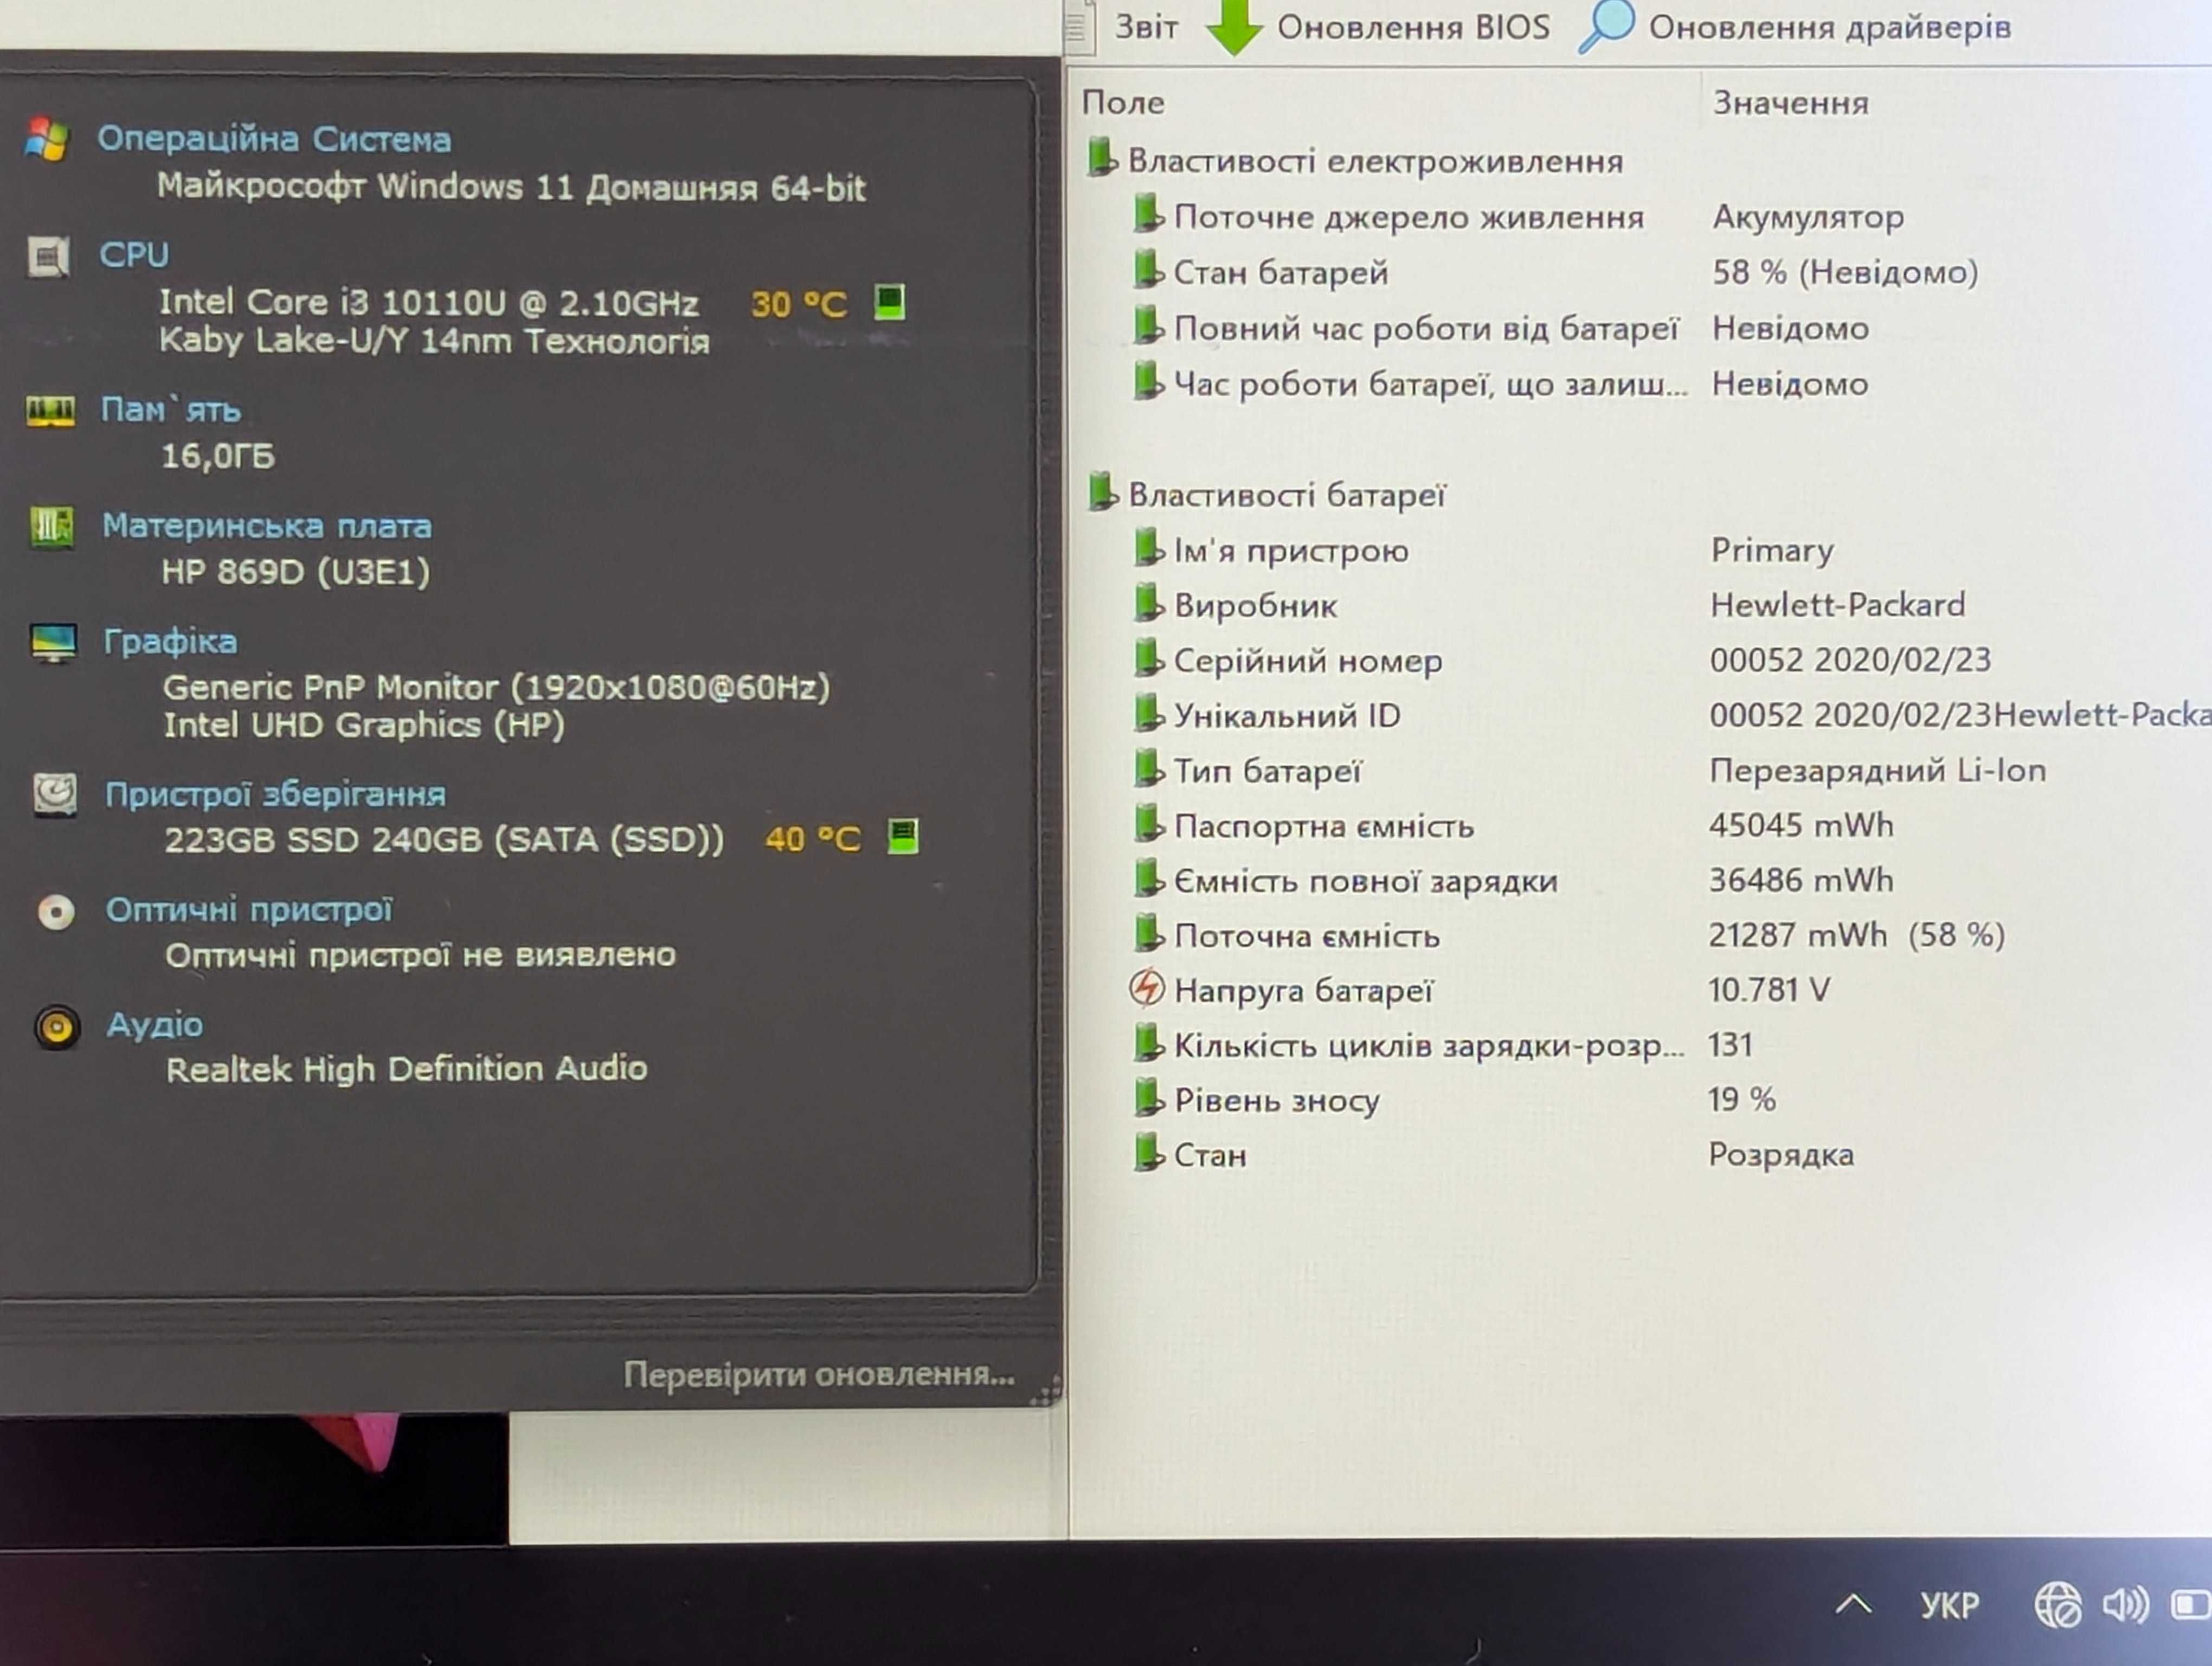This screenshot has height=1666, width=2212.
Task: Click the Оновлення драйверів toolbar button
Action: click(x=1795, y=27)
